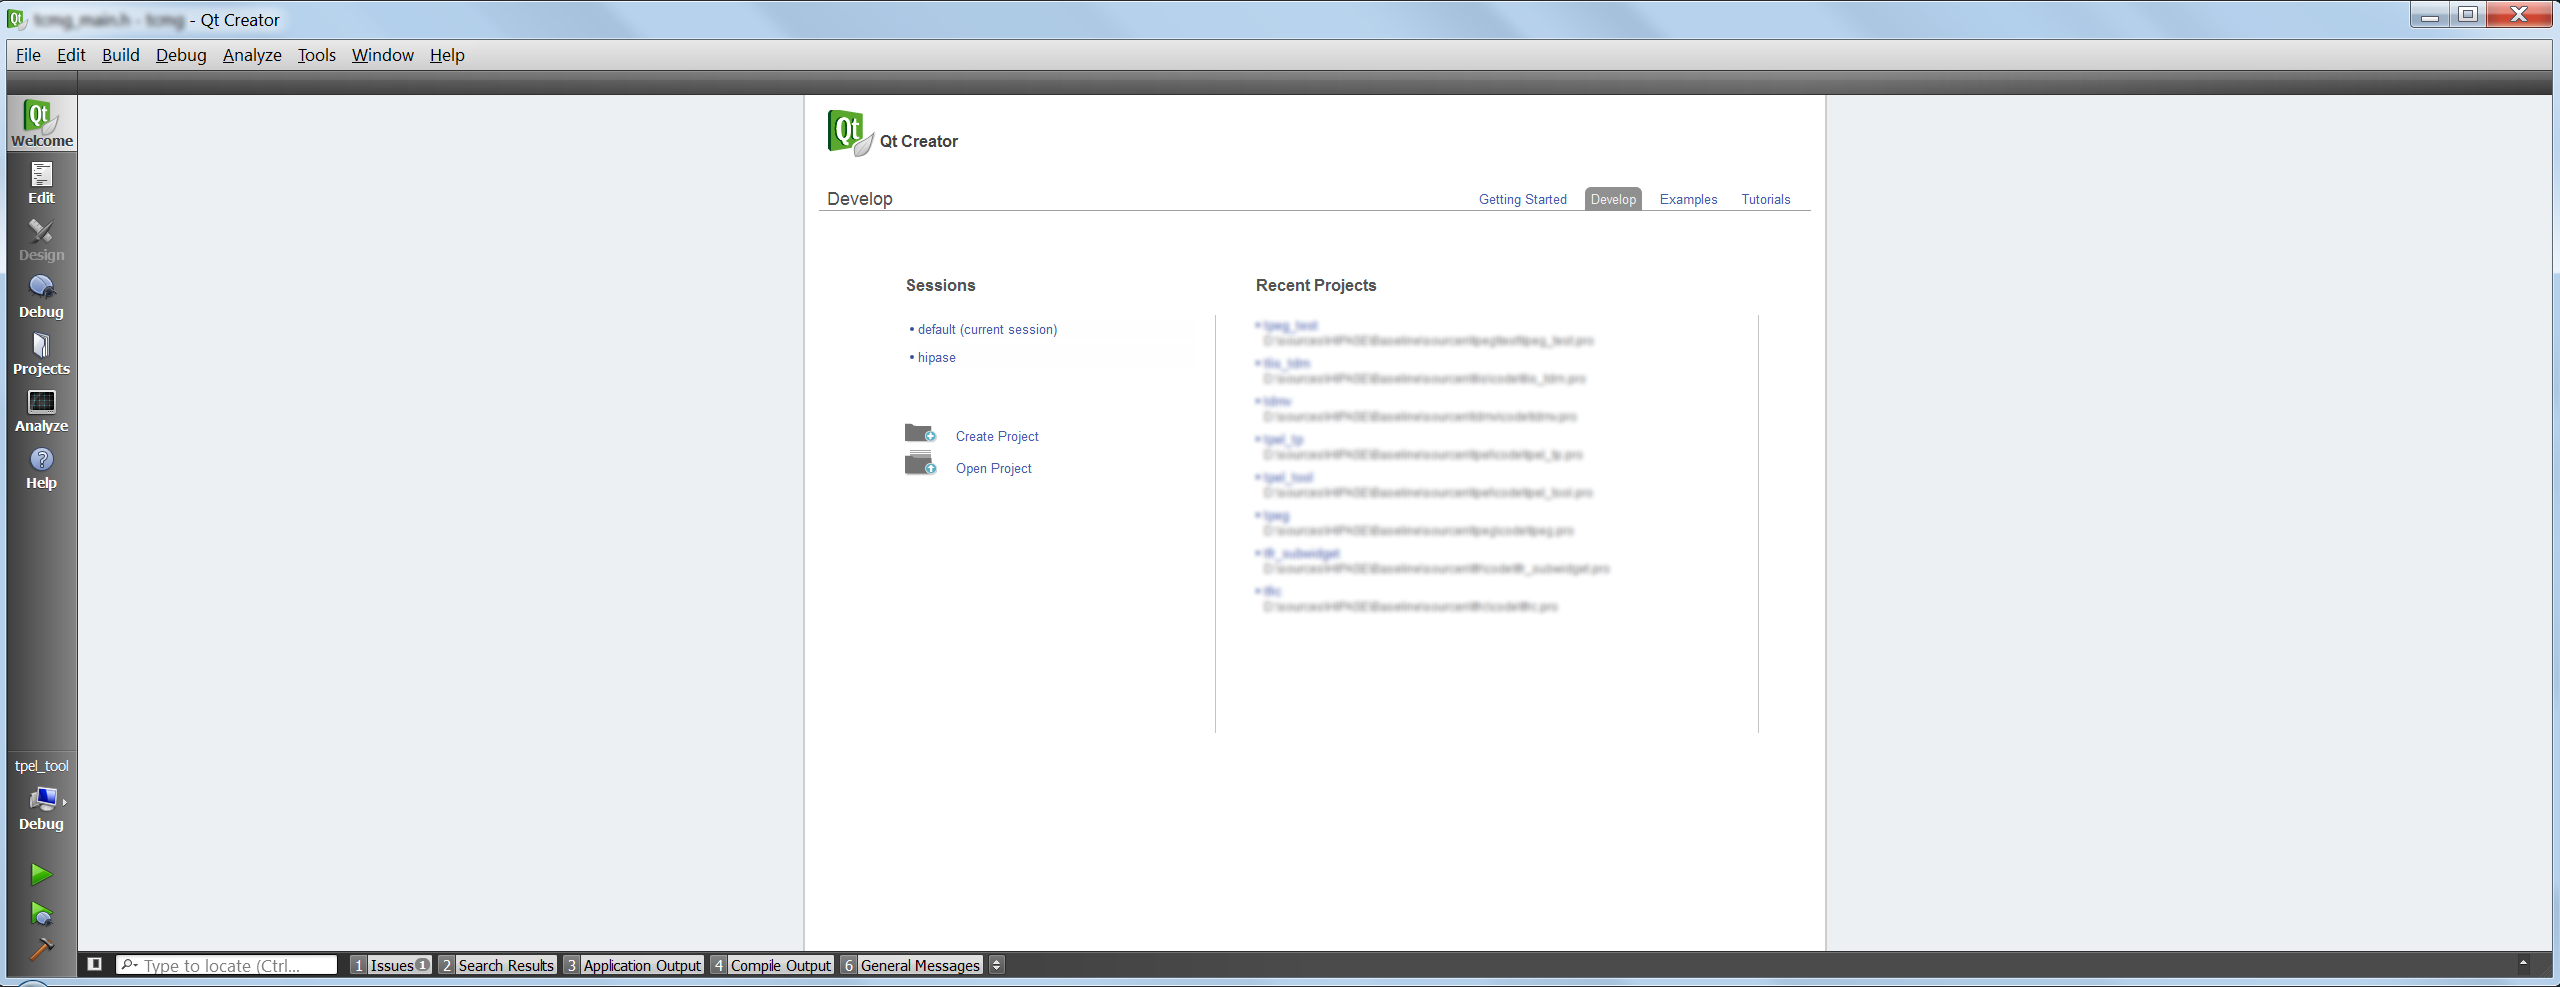The width and height of the screenshot is (2560, 987).
Task: Open the Debug mode in the mode selector
Action: pyautogui.click(x=41, y=296)
